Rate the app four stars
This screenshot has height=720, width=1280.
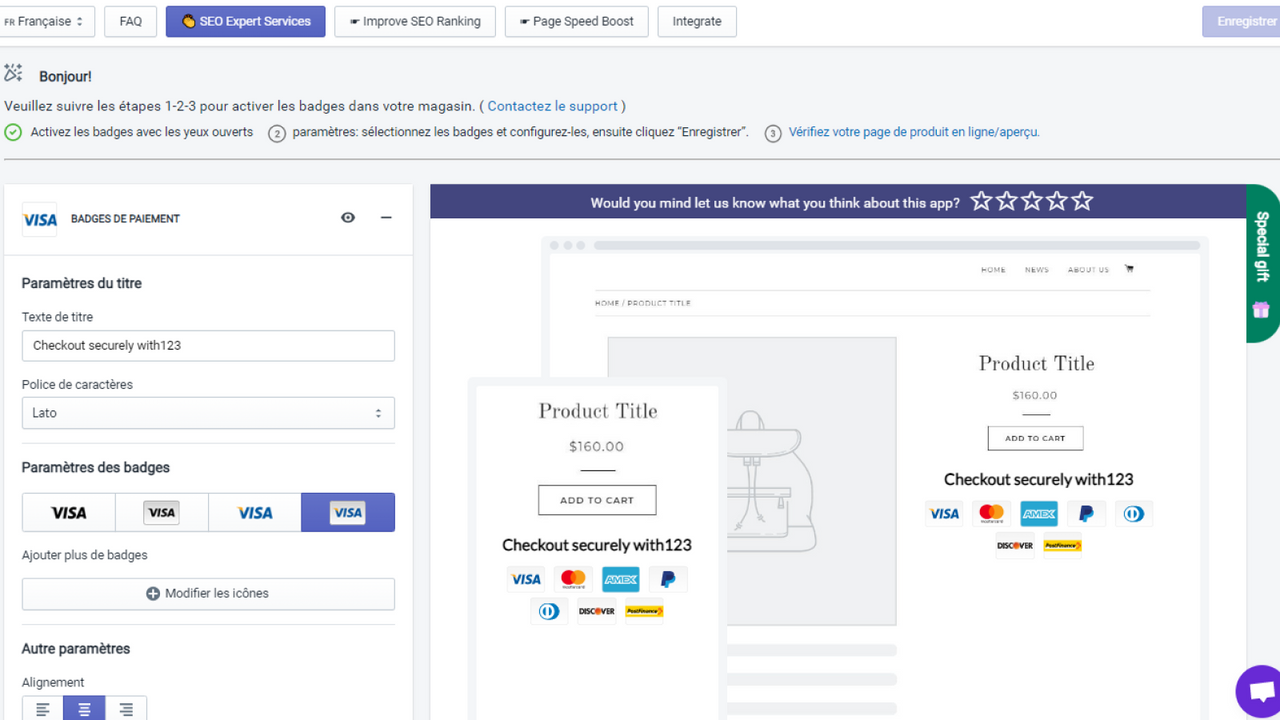1057,201
